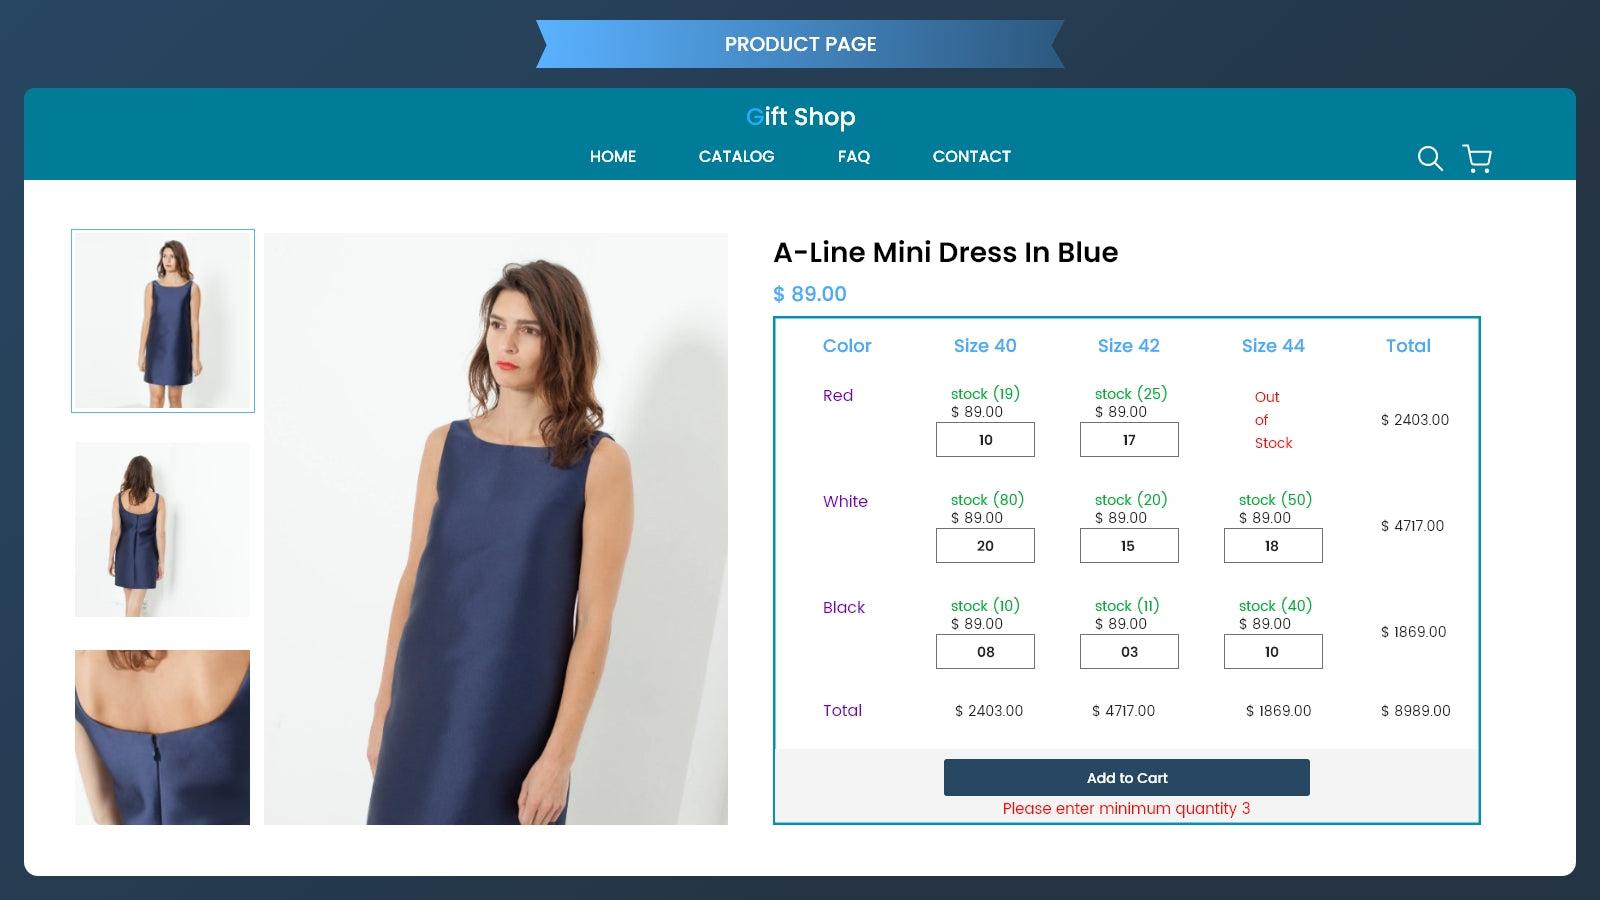Go to the HOME menu item
The height and width of the screenshot is (900, 1600).
pos(613,156)
